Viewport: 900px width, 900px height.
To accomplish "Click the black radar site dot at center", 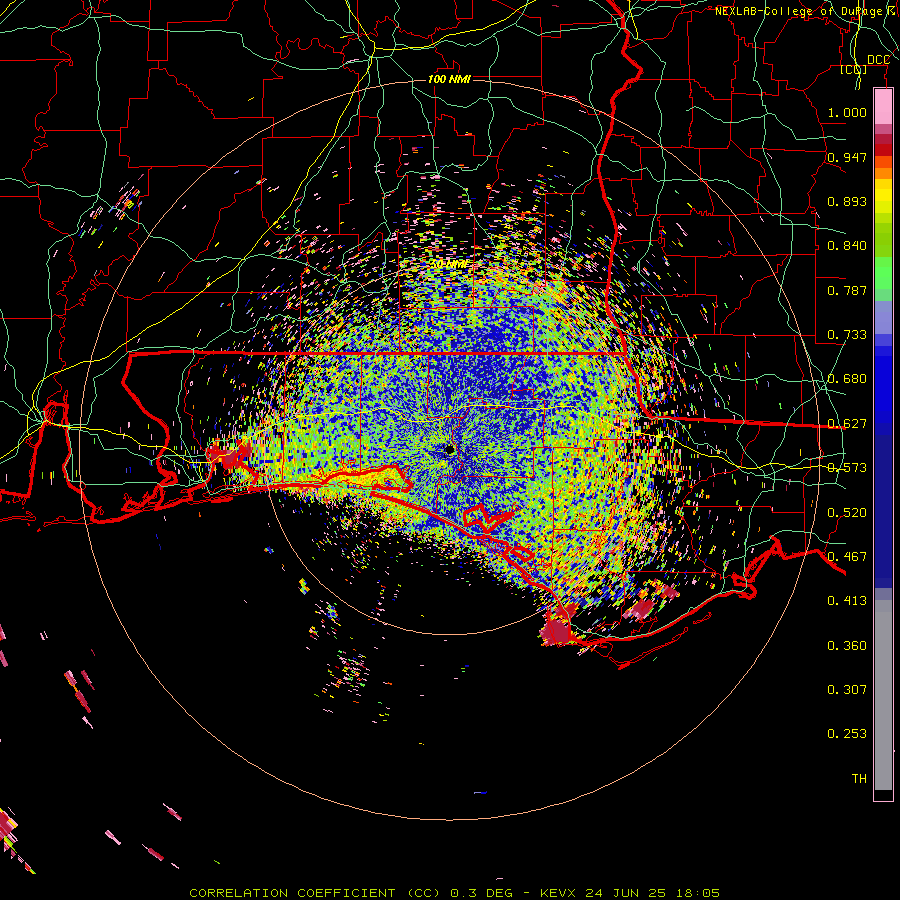I will pyautogui.click(x=449, y=449).
